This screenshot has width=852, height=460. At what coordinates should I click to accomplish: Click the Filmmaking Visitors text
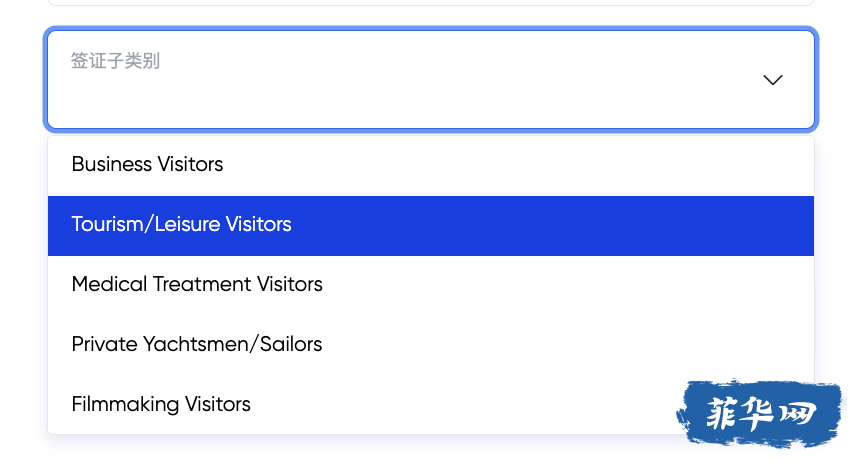pyautogui.click(x=161, y=405)
